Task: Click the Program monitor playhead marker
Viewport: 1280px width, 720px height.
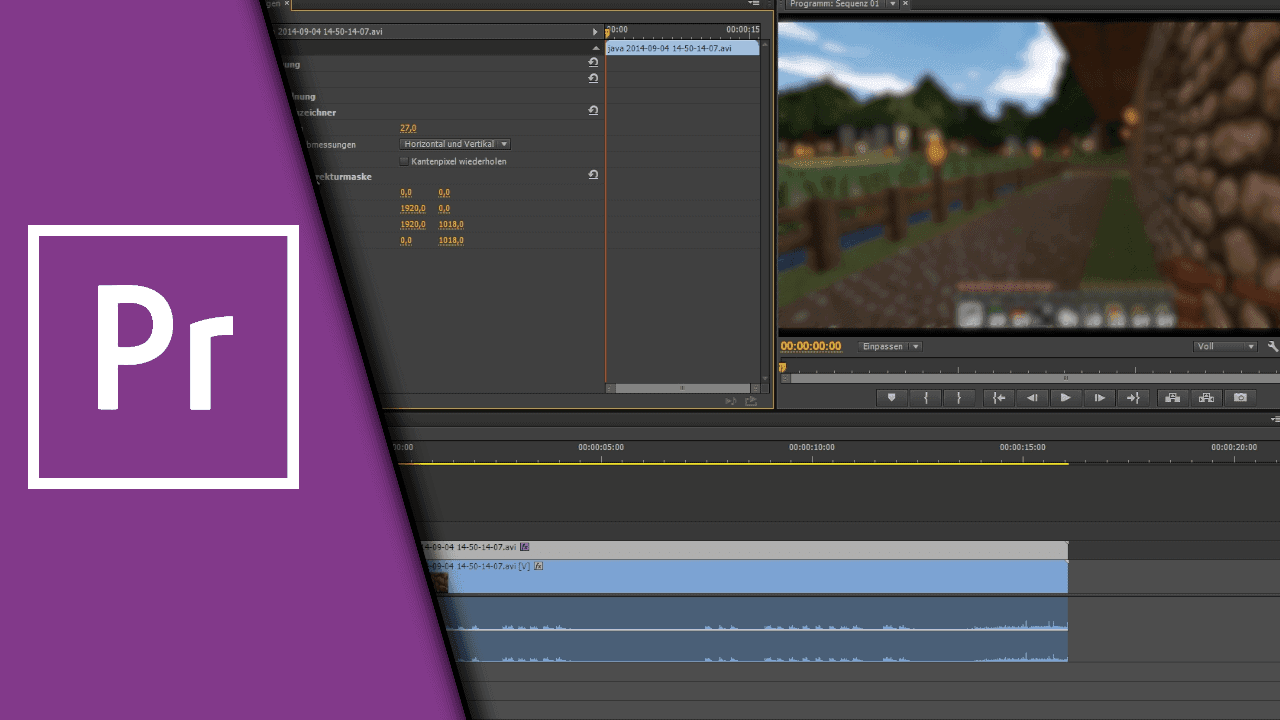Action: pos(783,367)
